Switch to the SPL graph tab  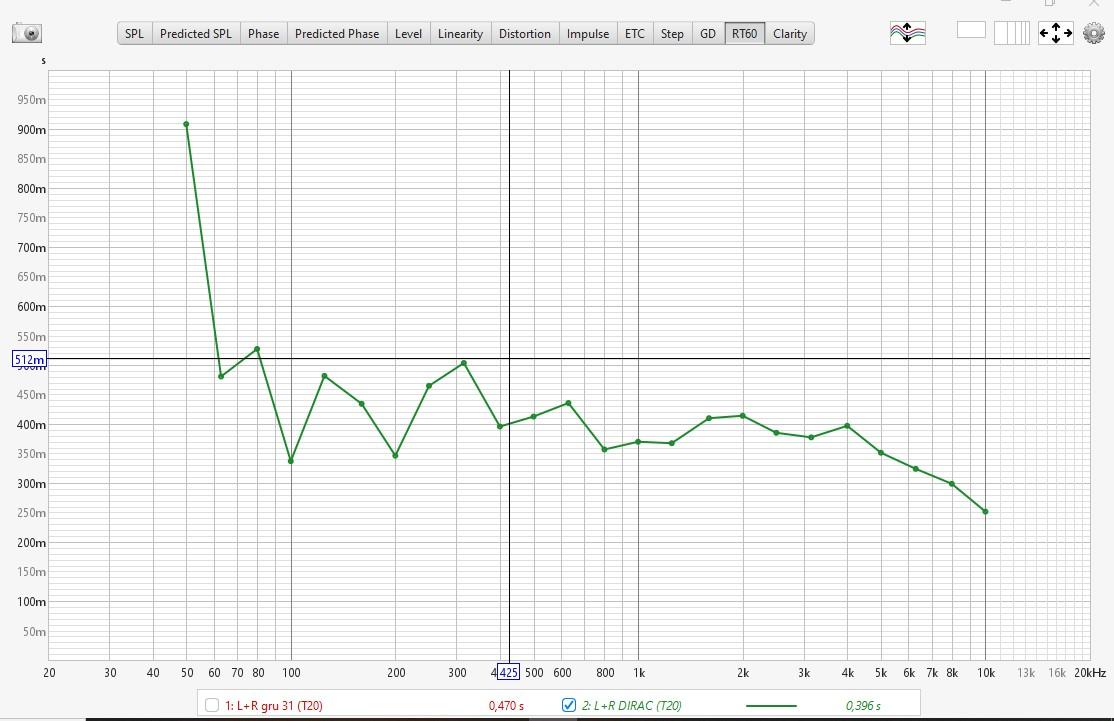(x=134, y=33)
